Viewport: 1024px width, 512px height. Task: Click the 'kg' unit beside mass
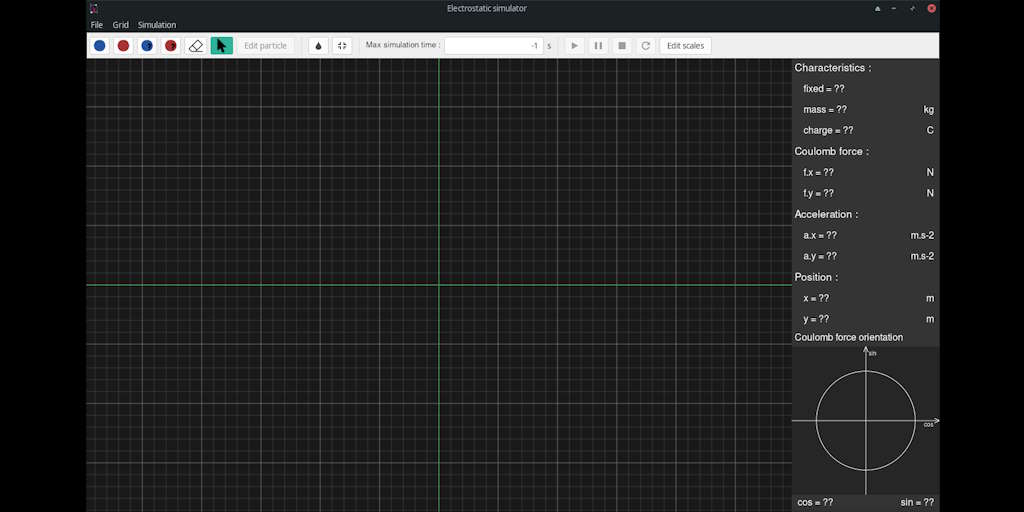[929, 110]
